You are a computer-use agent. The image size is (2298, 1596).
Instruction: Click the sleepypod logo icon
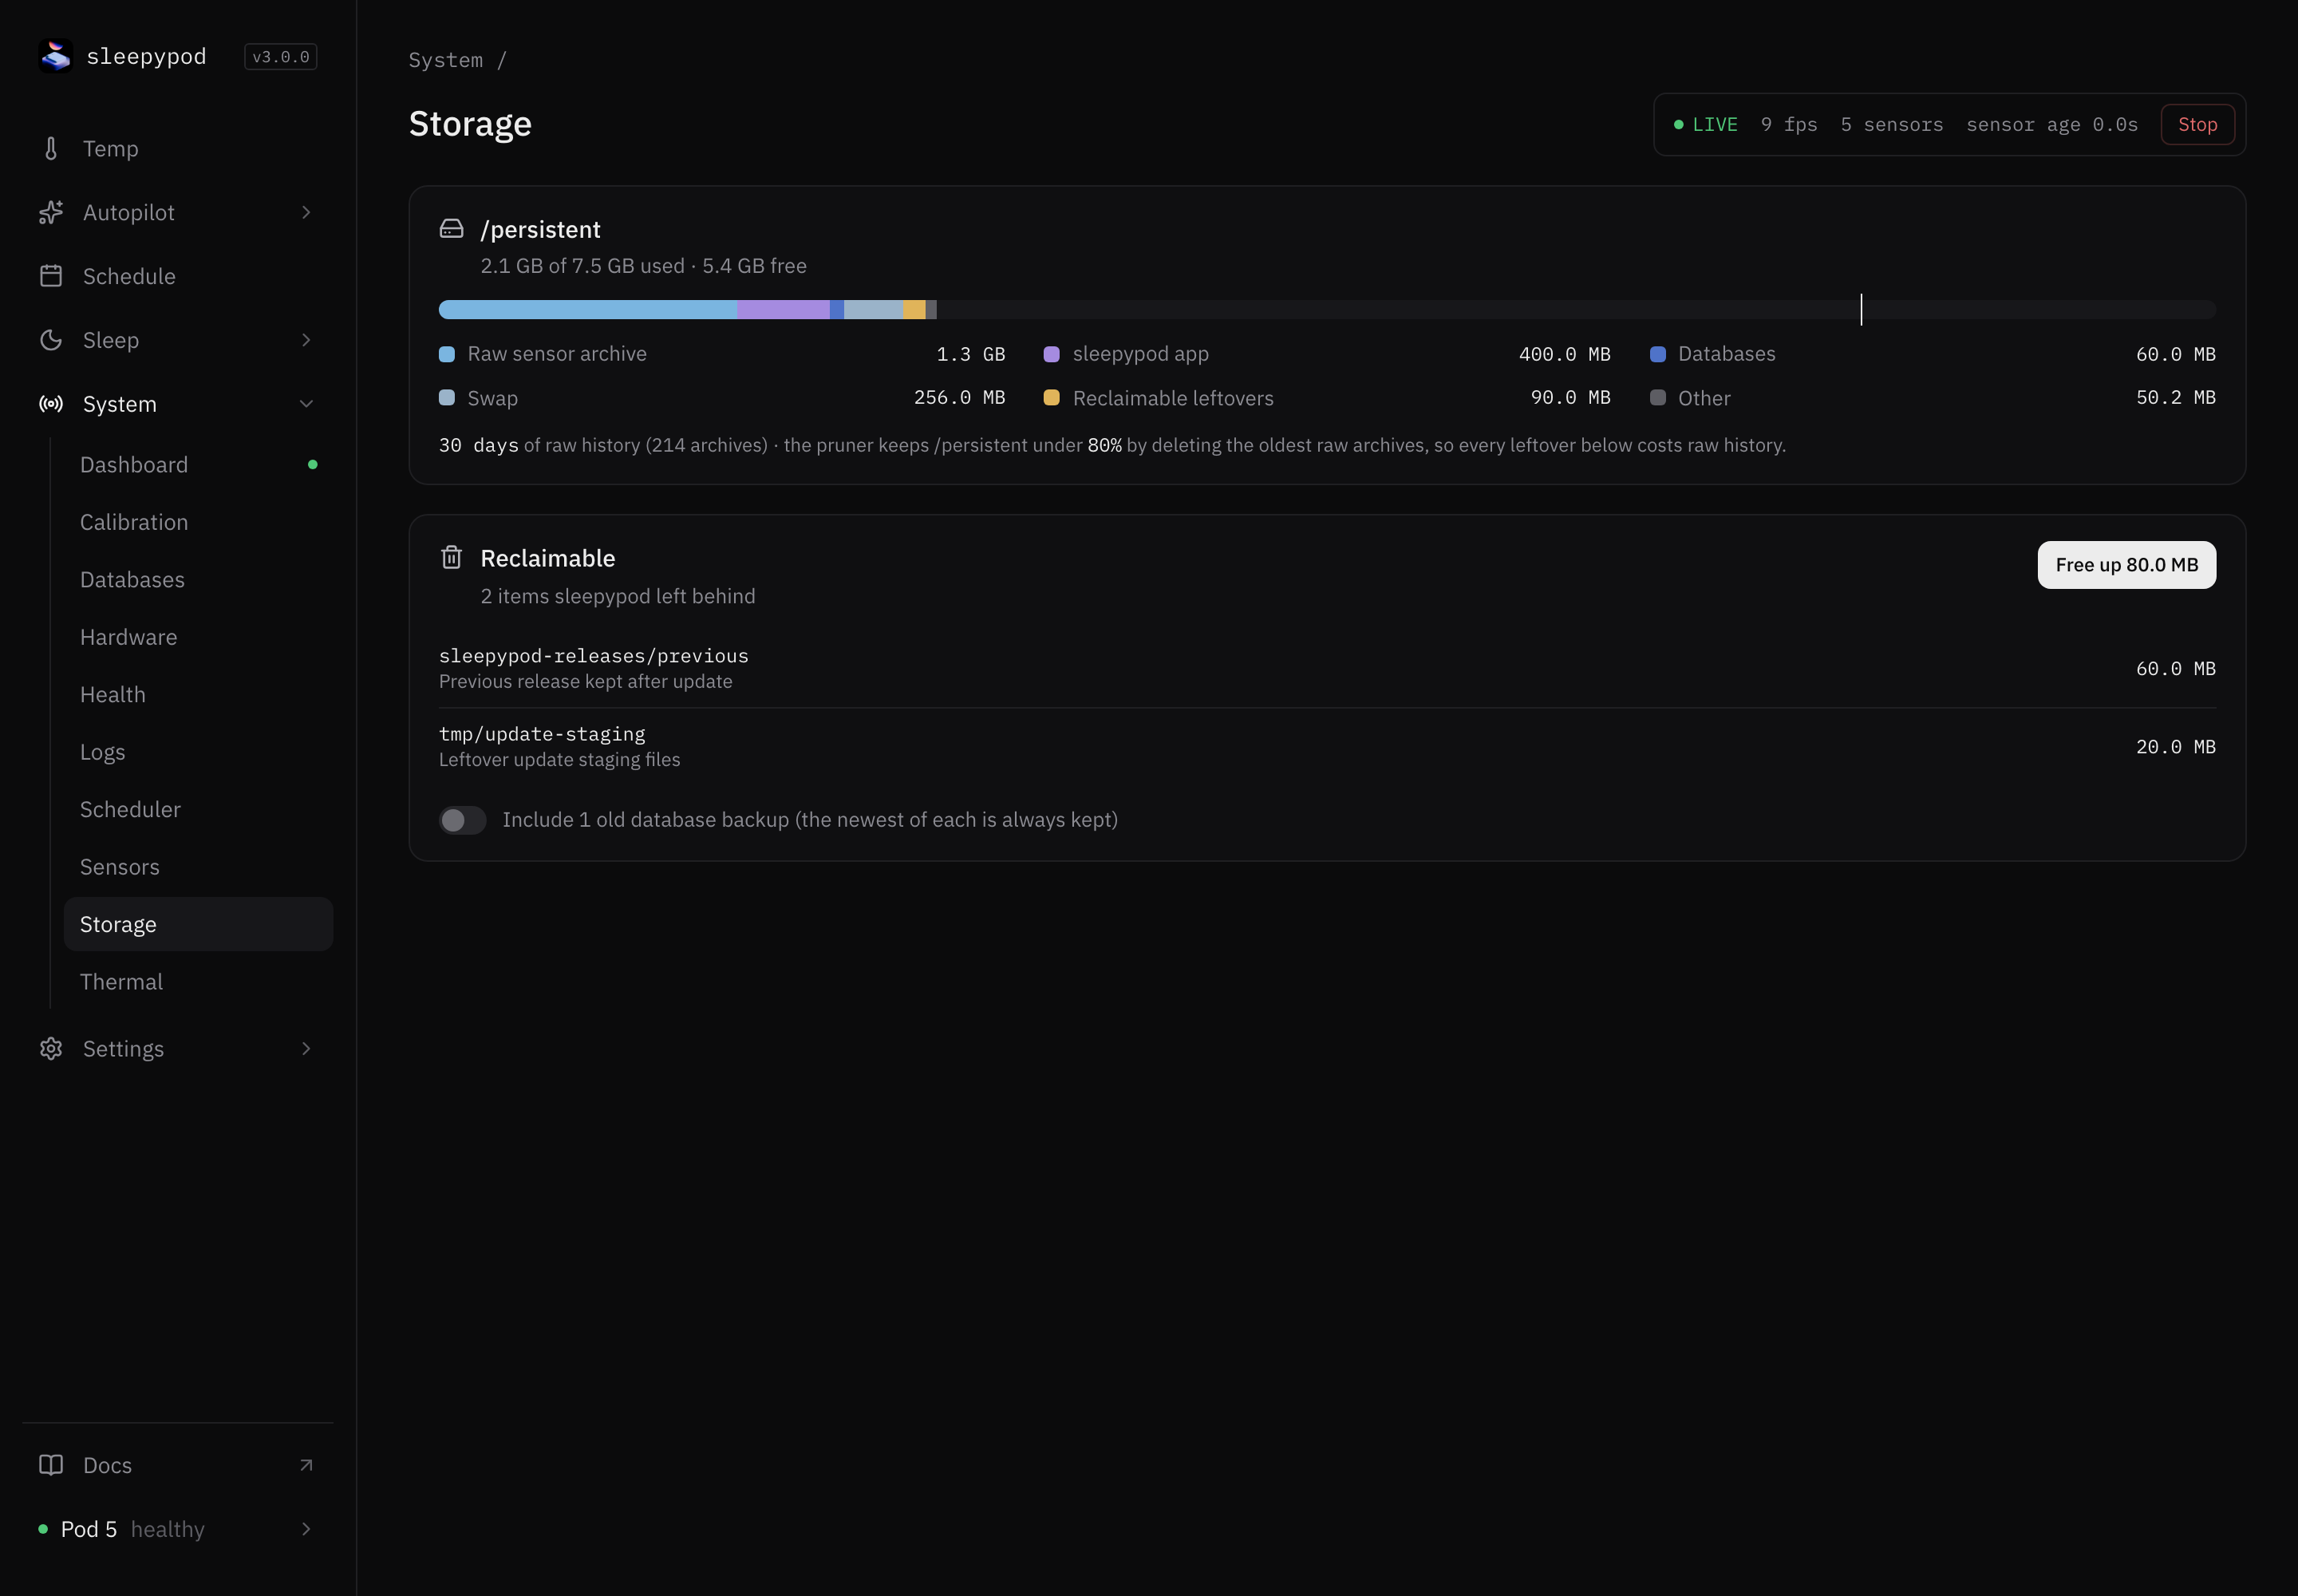56,56
